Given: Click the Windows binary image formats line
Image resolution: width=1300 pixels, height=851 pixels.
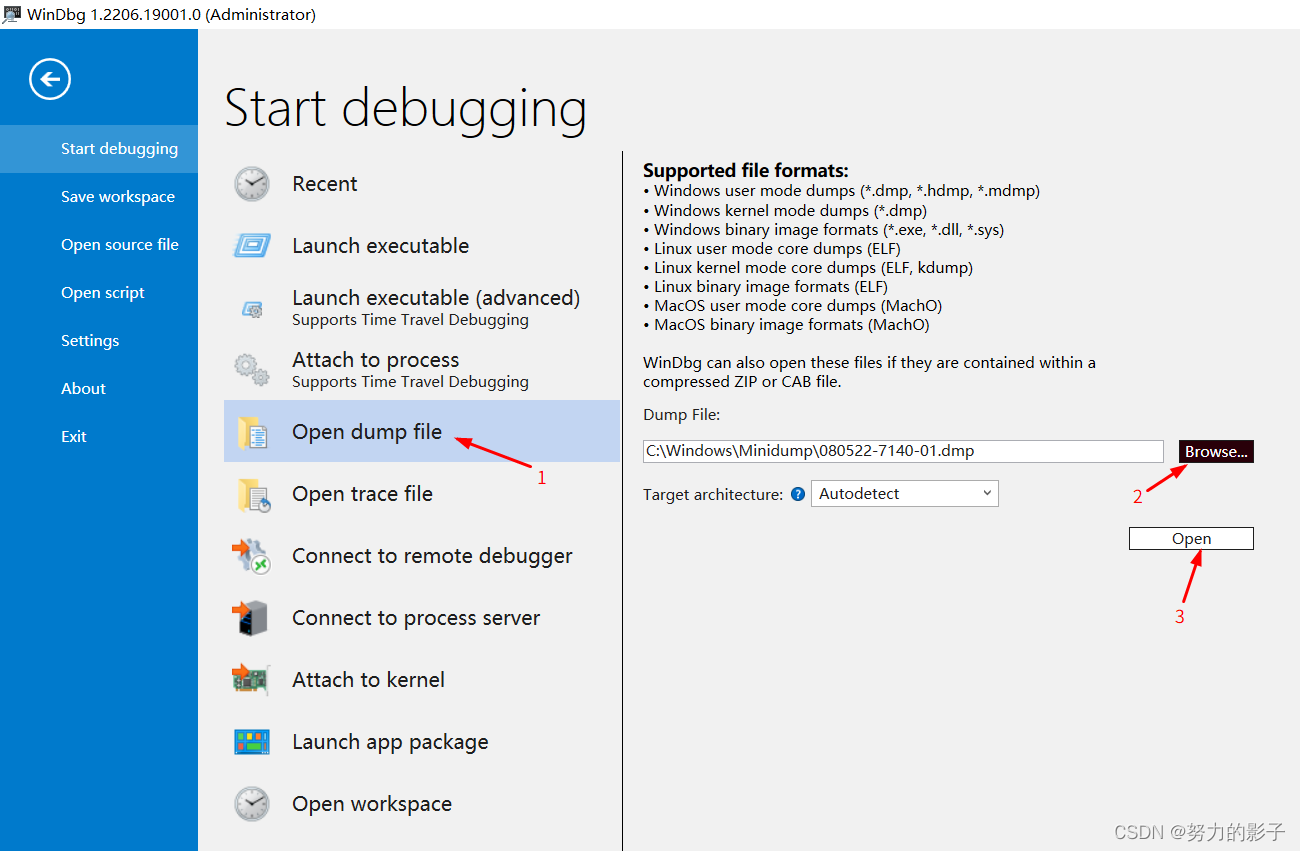Looking at the screenshot, I should pyautogui.click(x=823, y=230).
